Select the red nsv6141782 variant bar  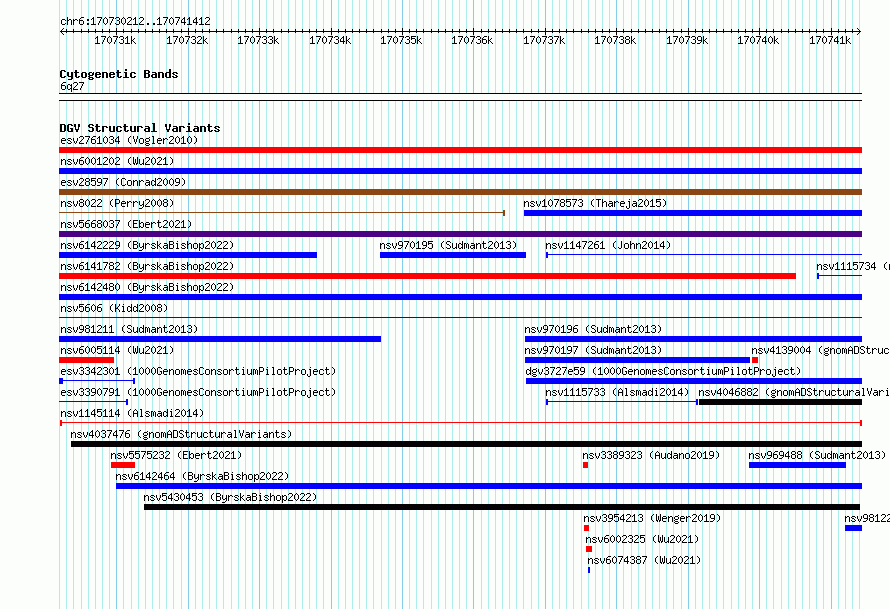[427, 276]
